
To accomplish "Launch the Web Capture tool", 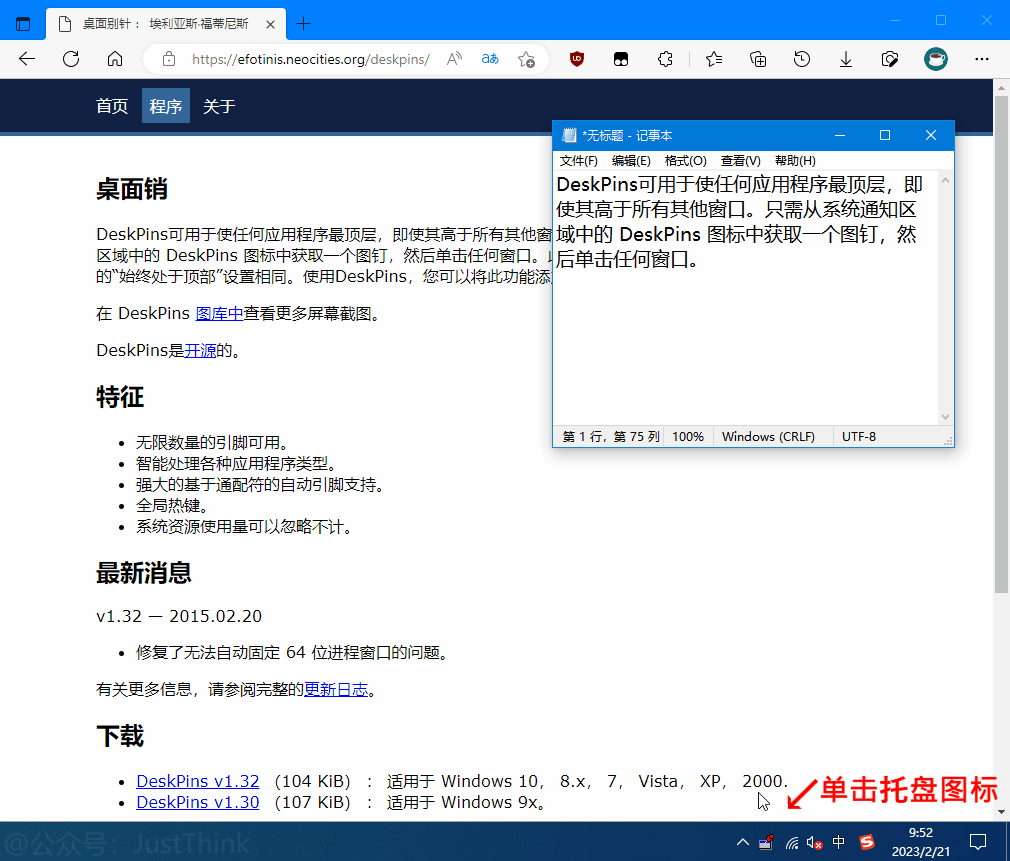I will (x=890, y=59).
